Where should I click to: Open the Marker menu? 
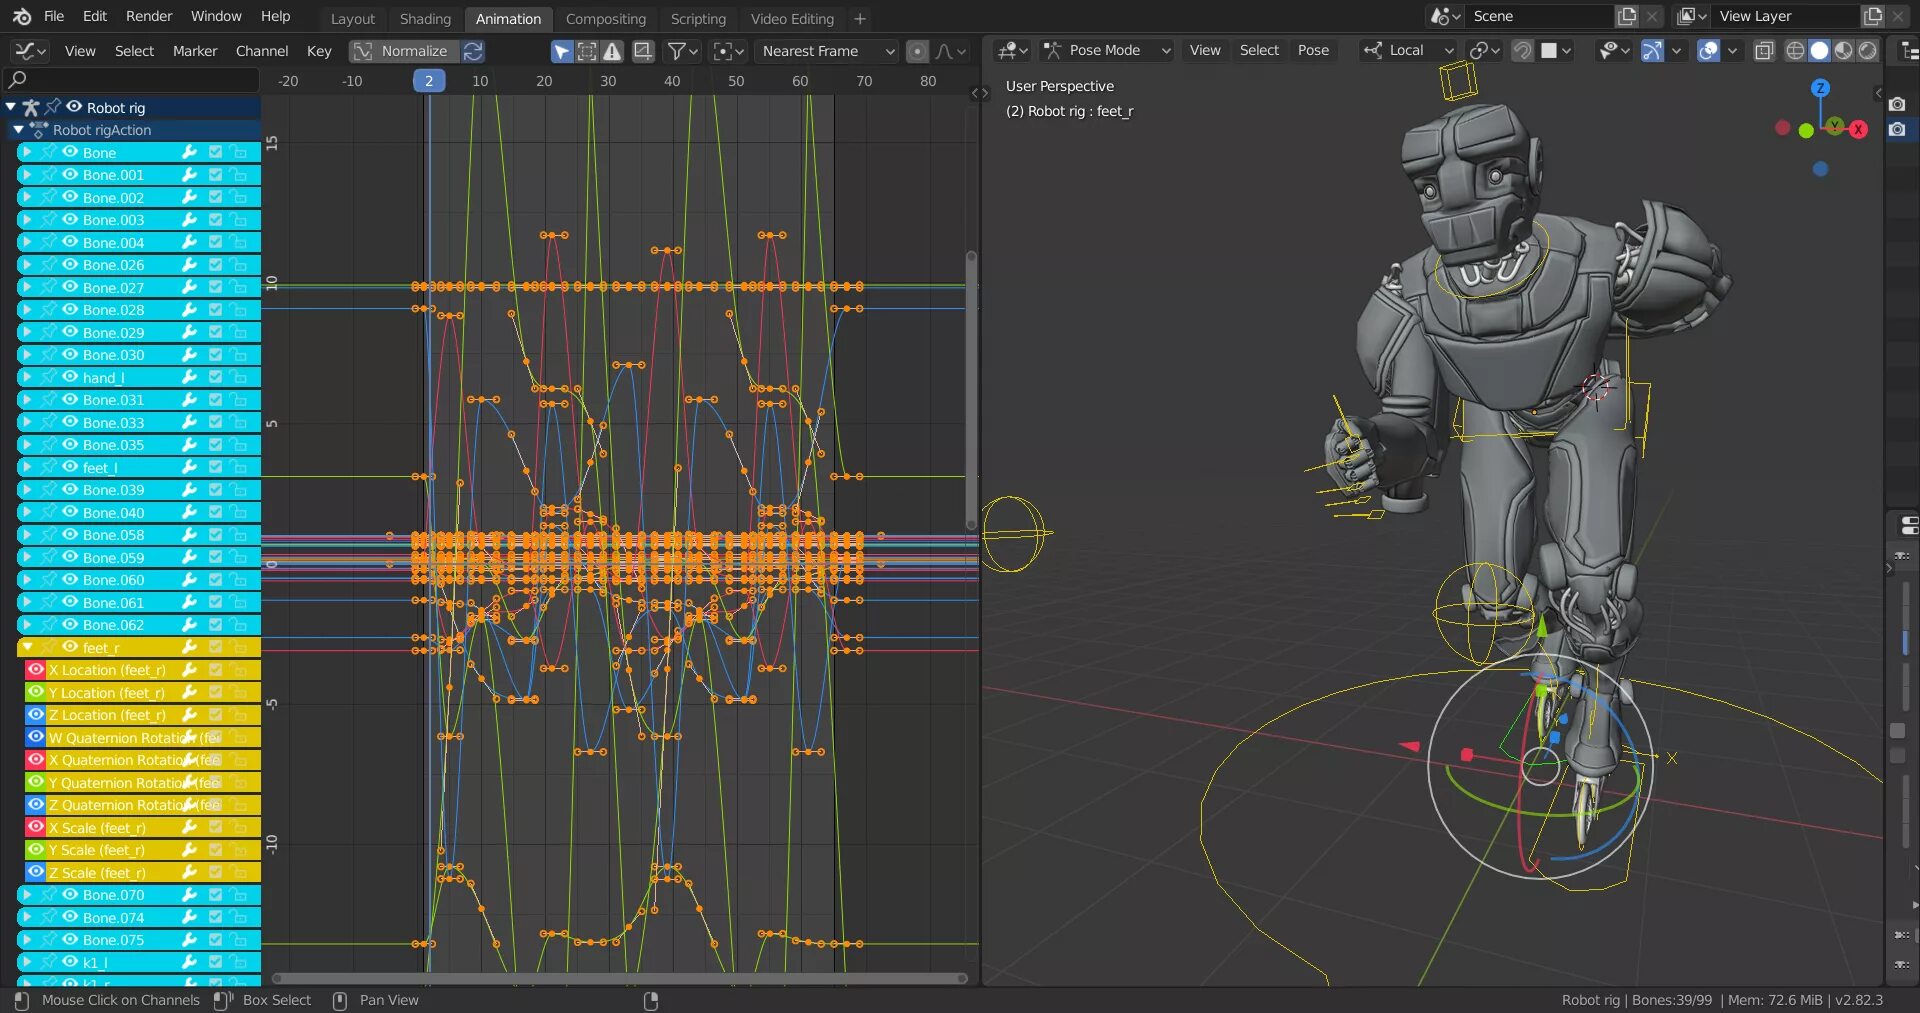click(x=194, y=51)
